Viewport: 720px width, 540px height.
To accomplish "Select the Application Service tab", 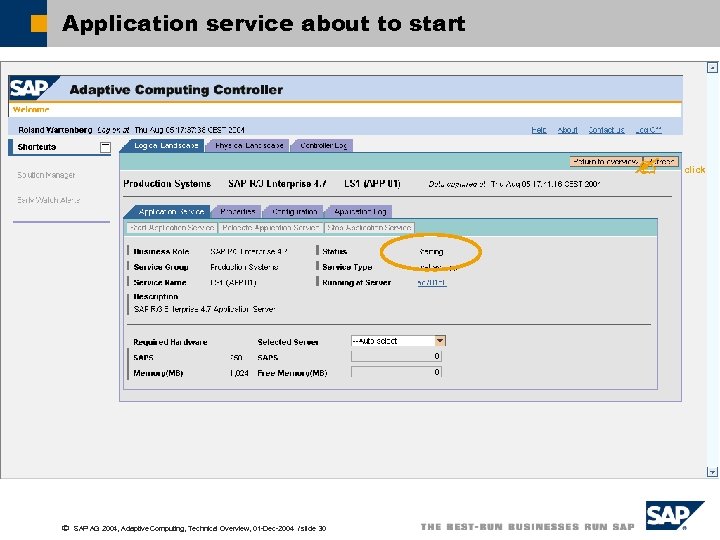I will click(x=171, y=212).
